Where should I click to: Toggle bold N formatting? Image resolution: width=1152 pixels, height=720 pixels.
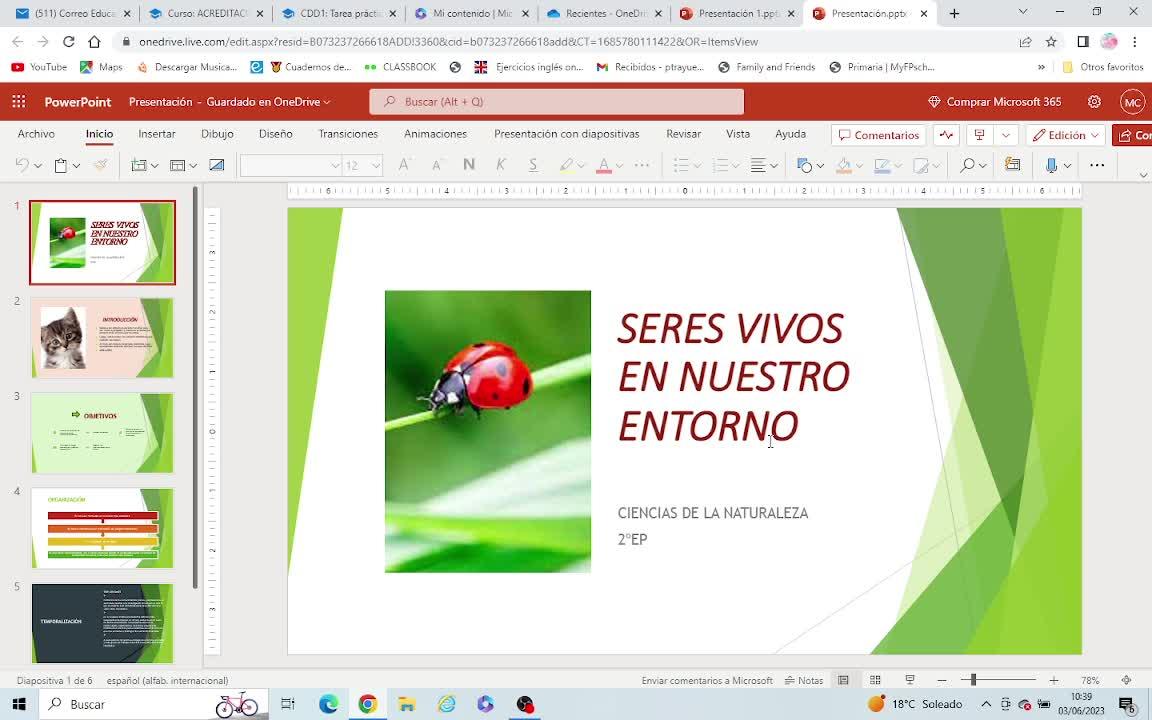click(469, 165)
